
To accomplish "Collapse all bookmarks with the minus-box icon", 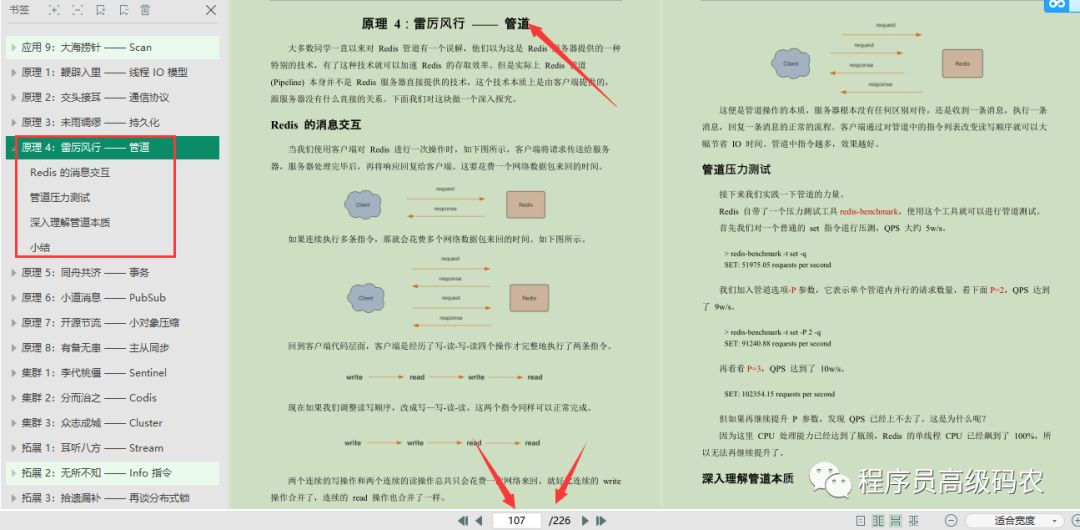I will pos(77,10).
